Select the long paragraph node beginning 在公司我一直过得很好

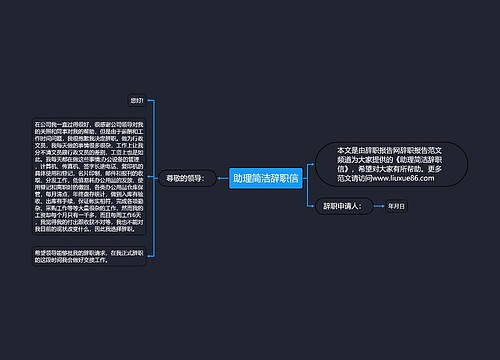(x=89, y=176)
